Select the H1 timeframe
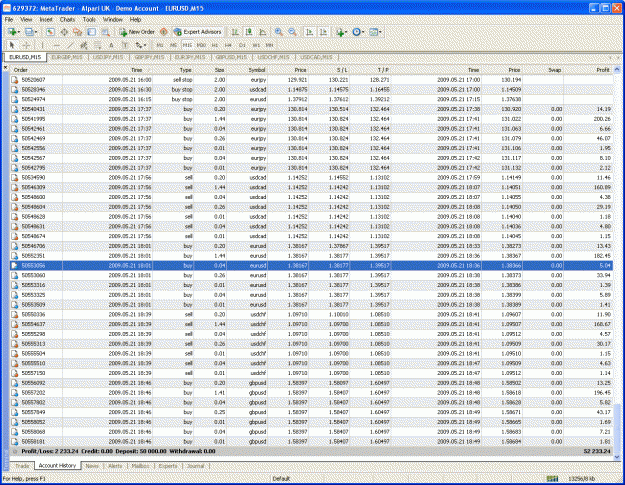The width and height of the screenshot is (625, 485). [x=215, y=45]
